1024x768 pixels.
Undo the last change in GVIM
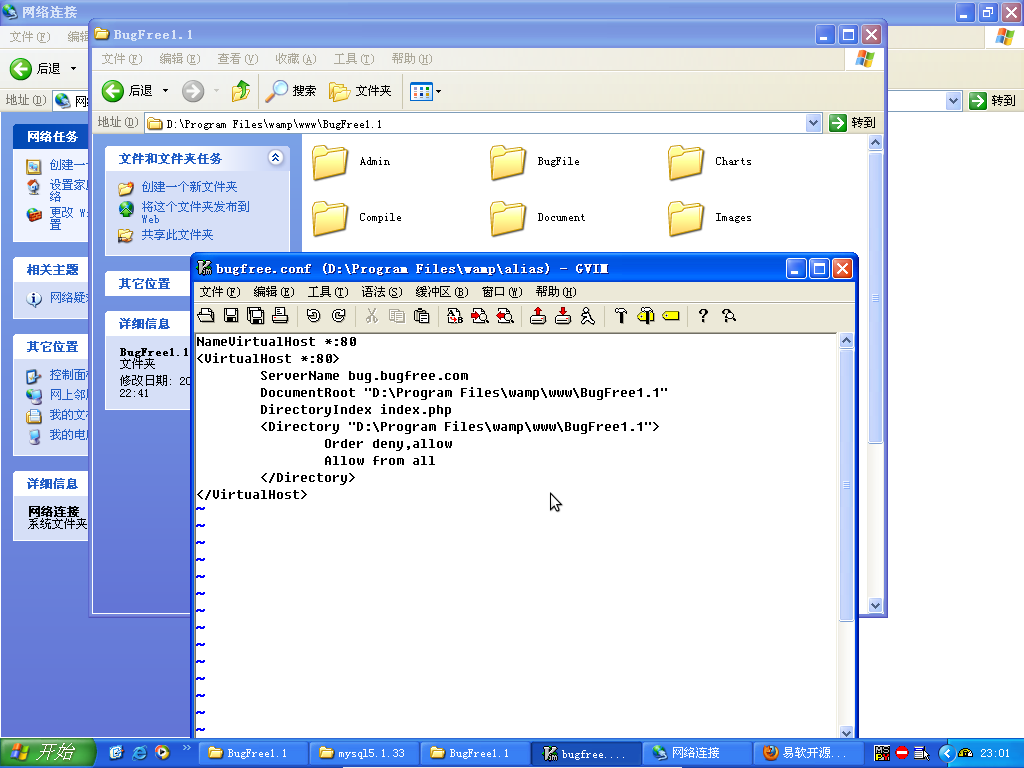point(313,316)
